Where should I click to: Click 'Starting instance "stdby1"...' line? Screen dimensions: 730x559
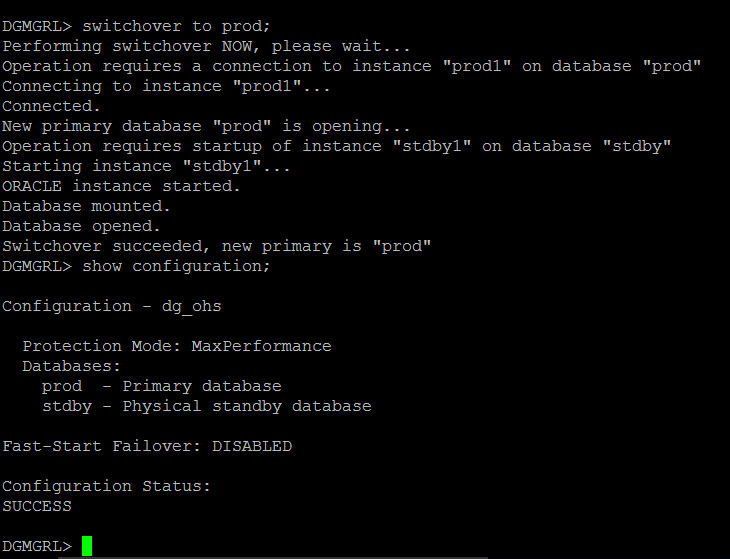click(146, 166)
